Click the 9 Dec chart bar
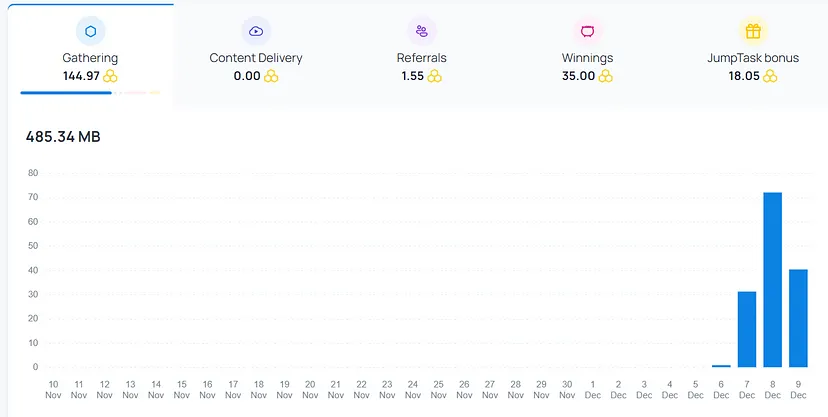The width and height of the screenshot is (828, 417). (x=798, y=318)
